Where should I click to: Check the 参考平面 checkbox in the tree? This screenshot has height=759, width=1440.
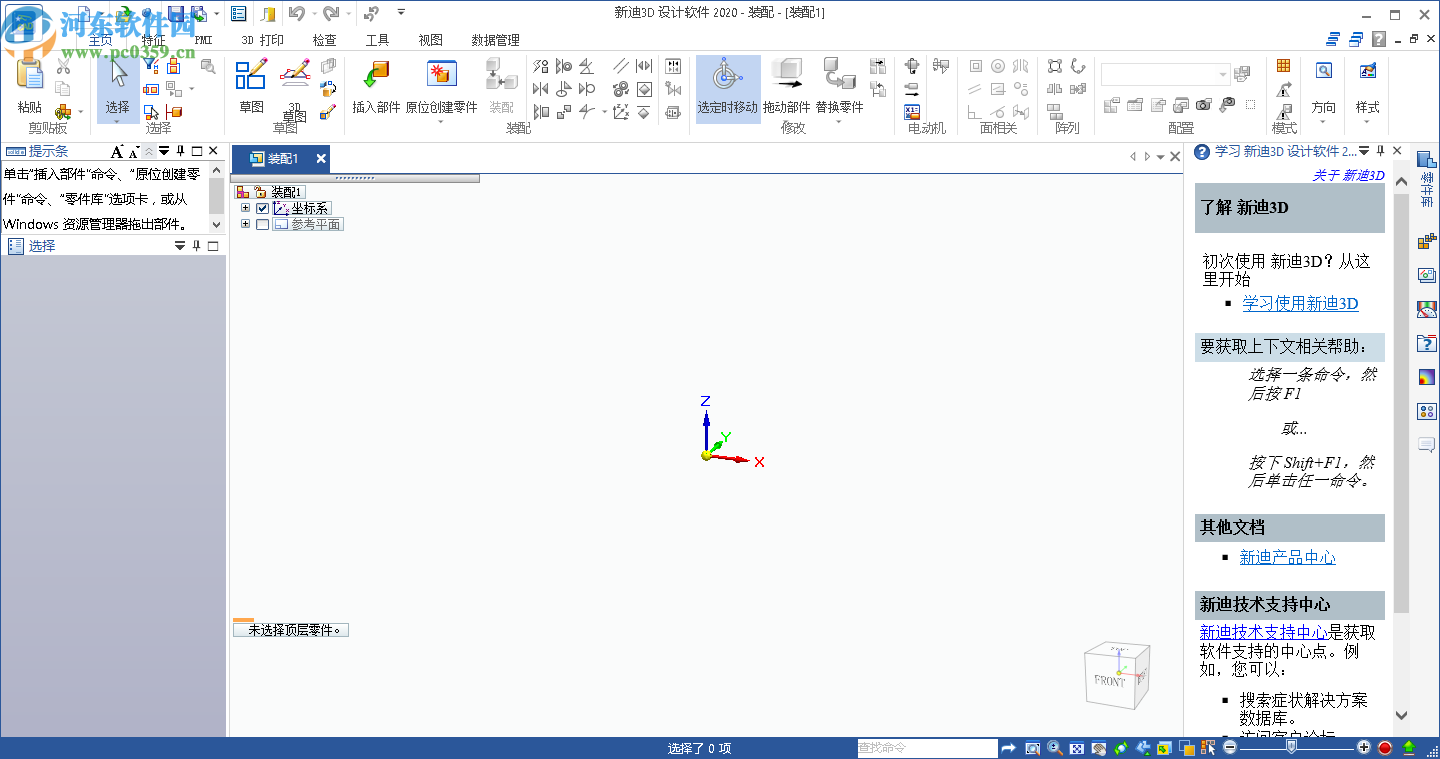pyautogui.click(x=262, y=224)
